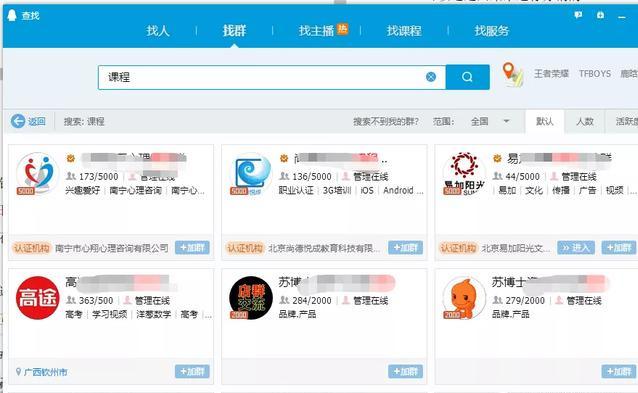Join the 北京易加阳光 group
Image resolution: width=638 pixels, height=393 pixels.
point(619,247)
